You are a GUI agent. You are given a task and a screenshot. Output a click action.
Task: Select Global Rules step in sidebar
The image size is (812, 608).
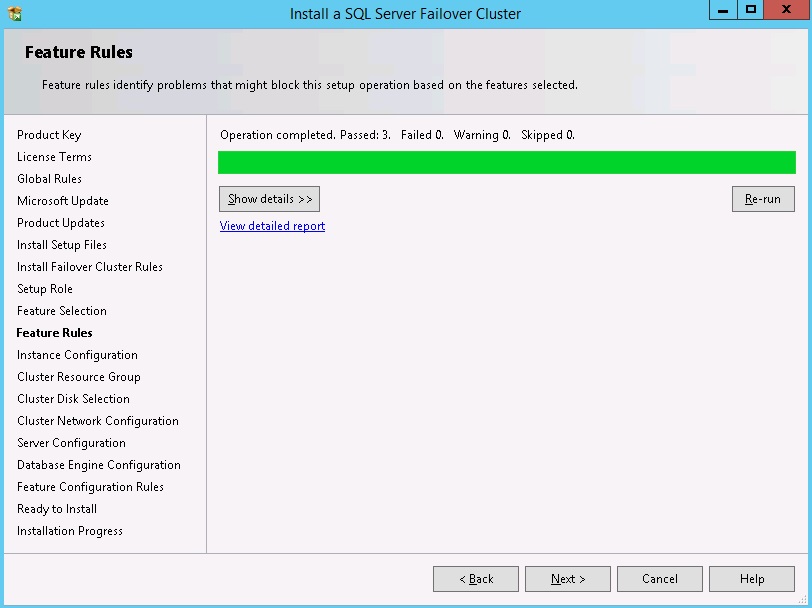49,179
